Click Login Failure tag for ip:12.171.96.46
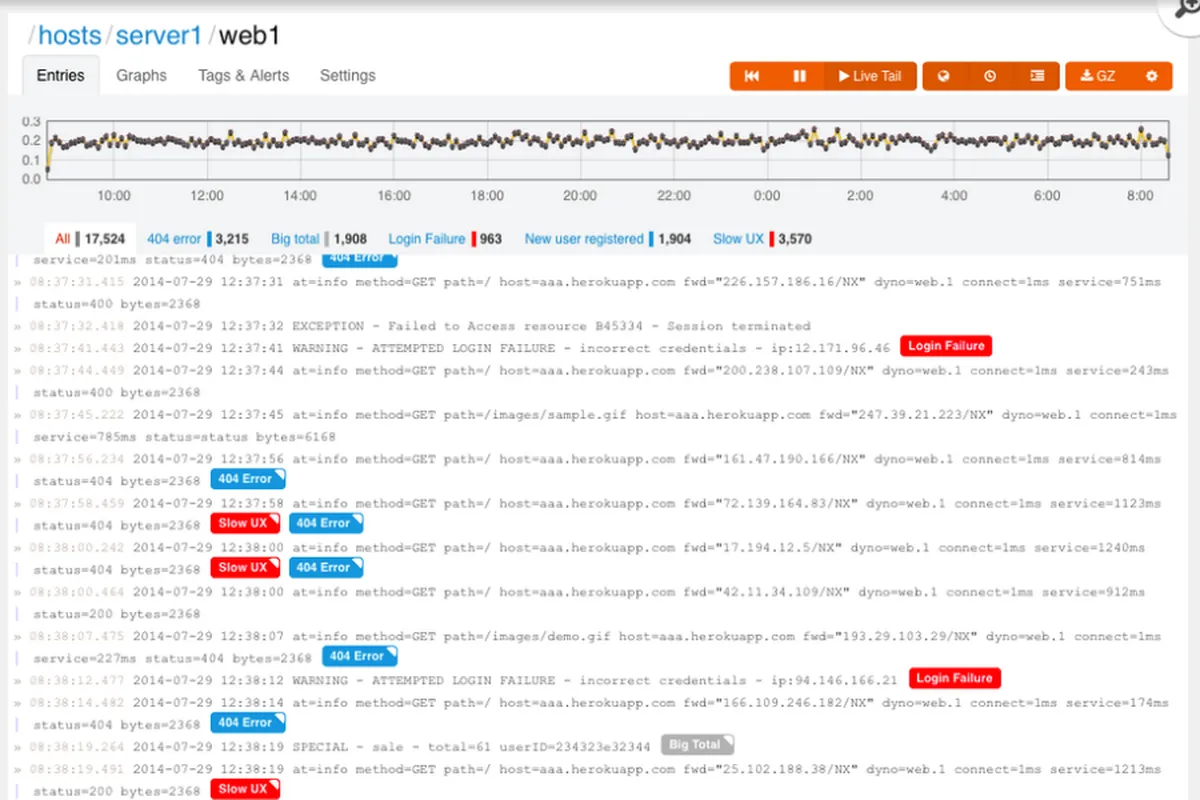Viewport: 1200px width, 800px height. coord(946,346)
